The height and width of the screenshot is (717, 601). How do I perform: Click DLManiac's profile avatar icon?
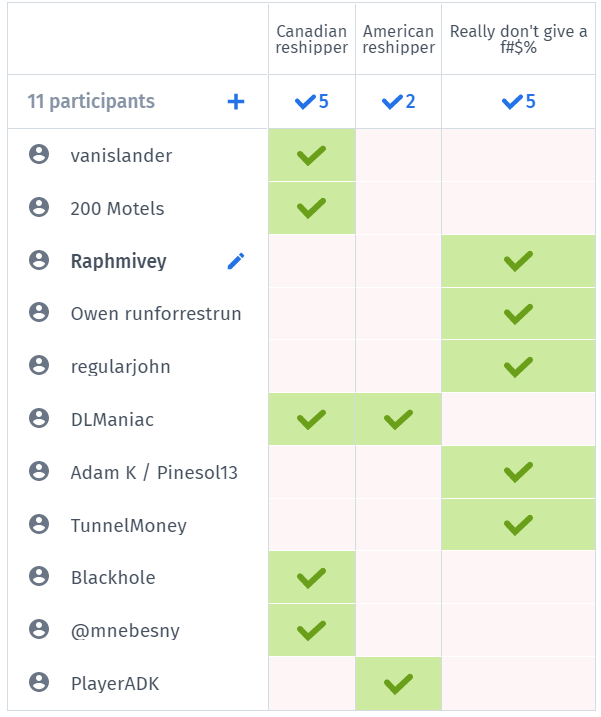click(x=39, y=419)
